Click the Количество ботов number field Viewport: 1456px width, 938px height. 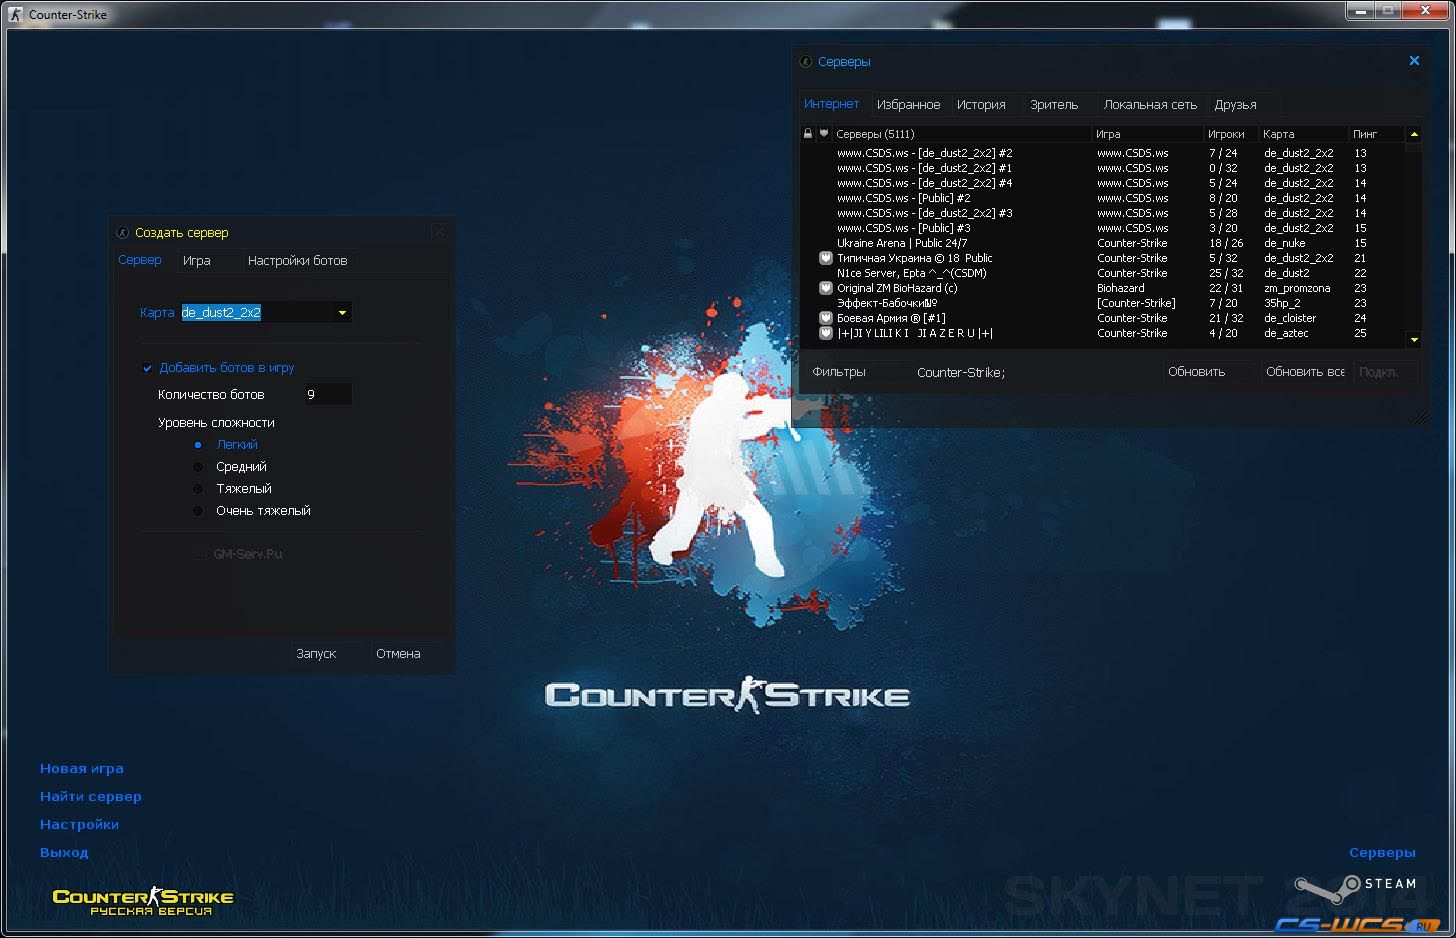328,395
